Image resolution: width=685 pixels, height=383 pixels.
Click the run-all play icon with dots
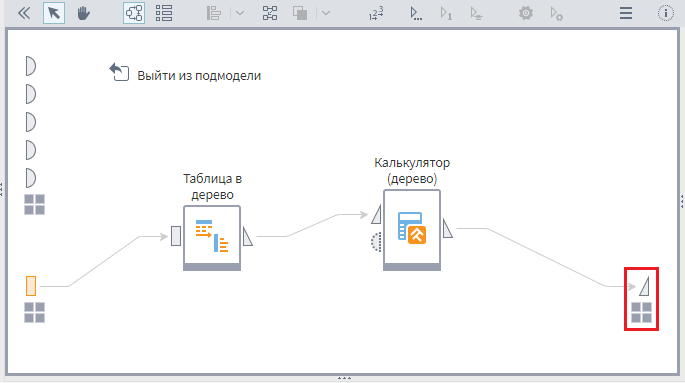point(416,13)
